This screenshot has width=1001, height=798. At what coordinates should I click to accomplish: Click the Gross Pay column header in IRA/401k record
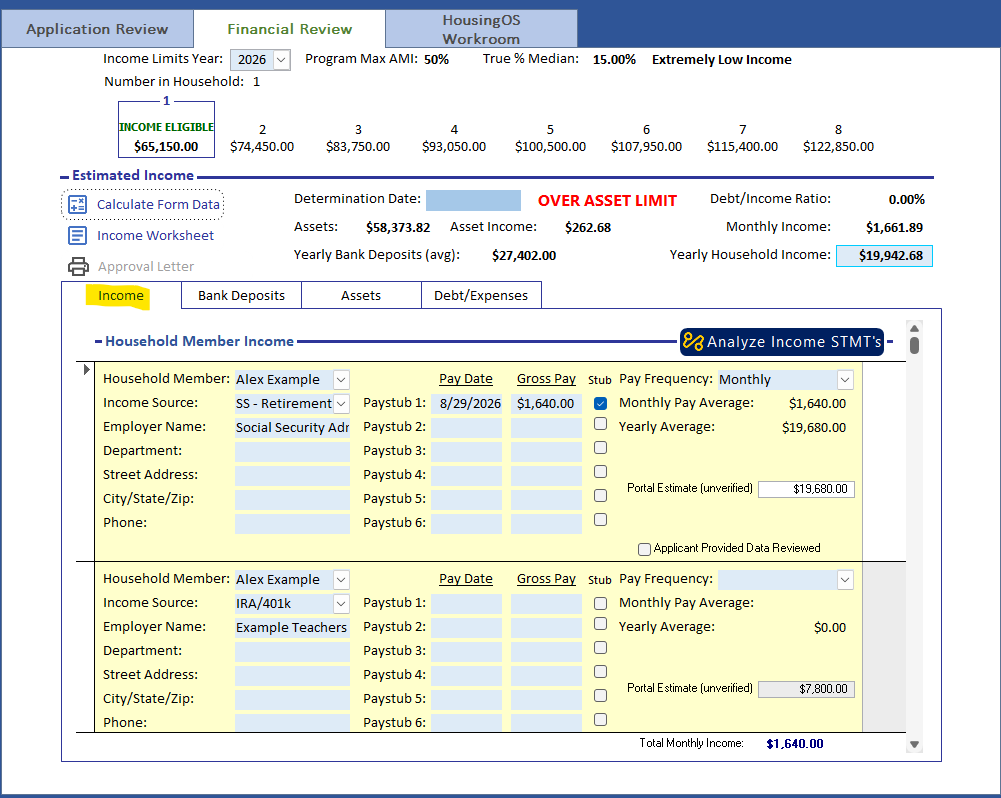(546, 578)
